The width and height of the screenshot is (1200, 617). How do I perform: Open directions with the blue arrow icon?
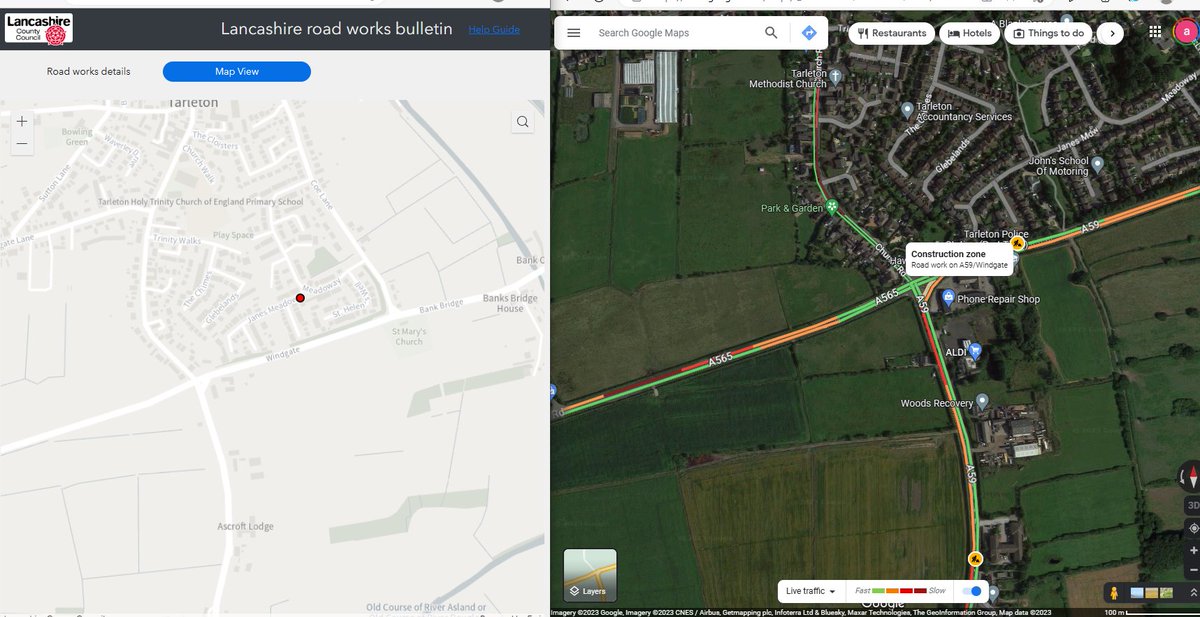pos(809,33)
